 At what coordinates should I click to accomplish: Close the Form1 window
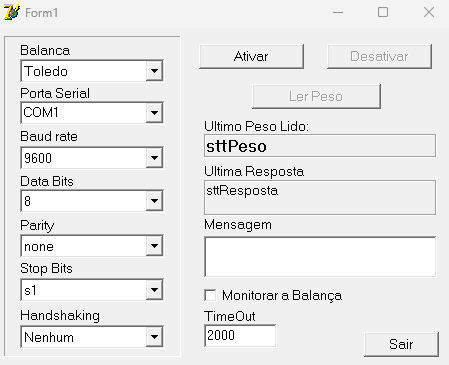429,13
